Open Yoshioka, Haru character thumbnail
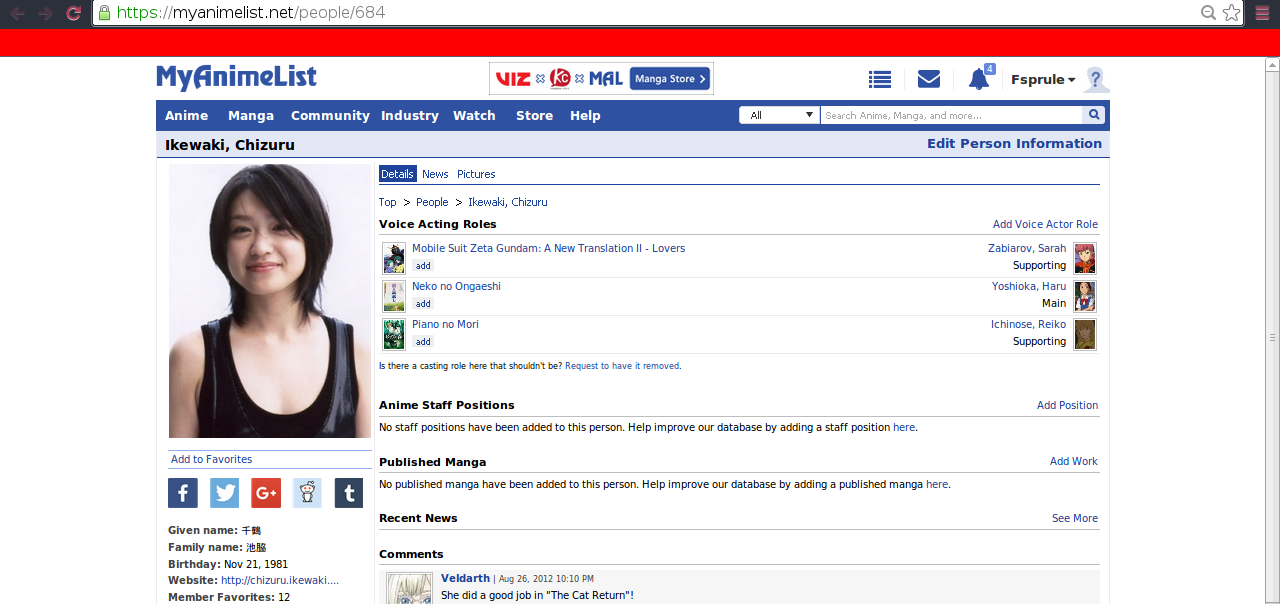Screen dimensions: 1280x604 pos(1085,296)
